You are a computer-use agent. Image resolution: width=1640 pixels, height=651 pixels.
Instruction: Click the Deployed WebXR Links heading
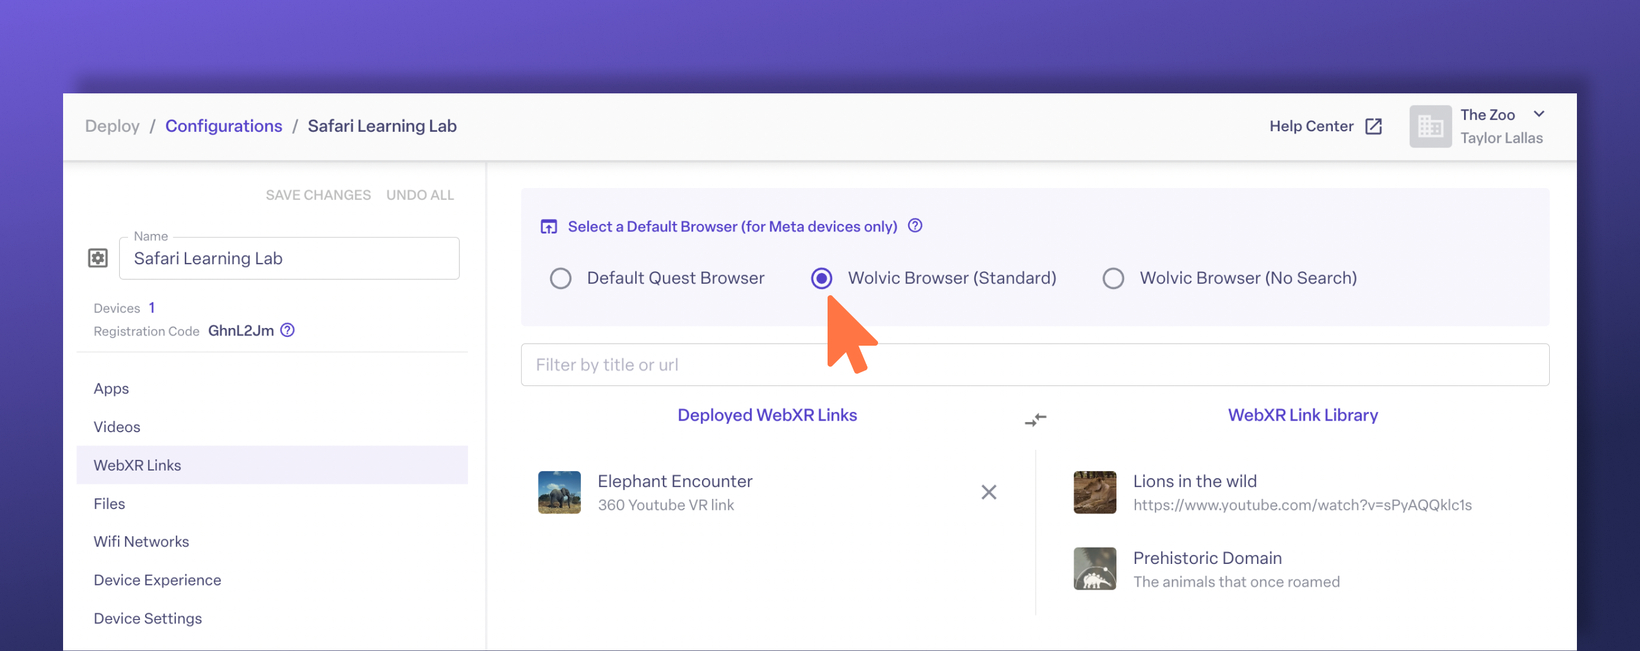point(767,415)
